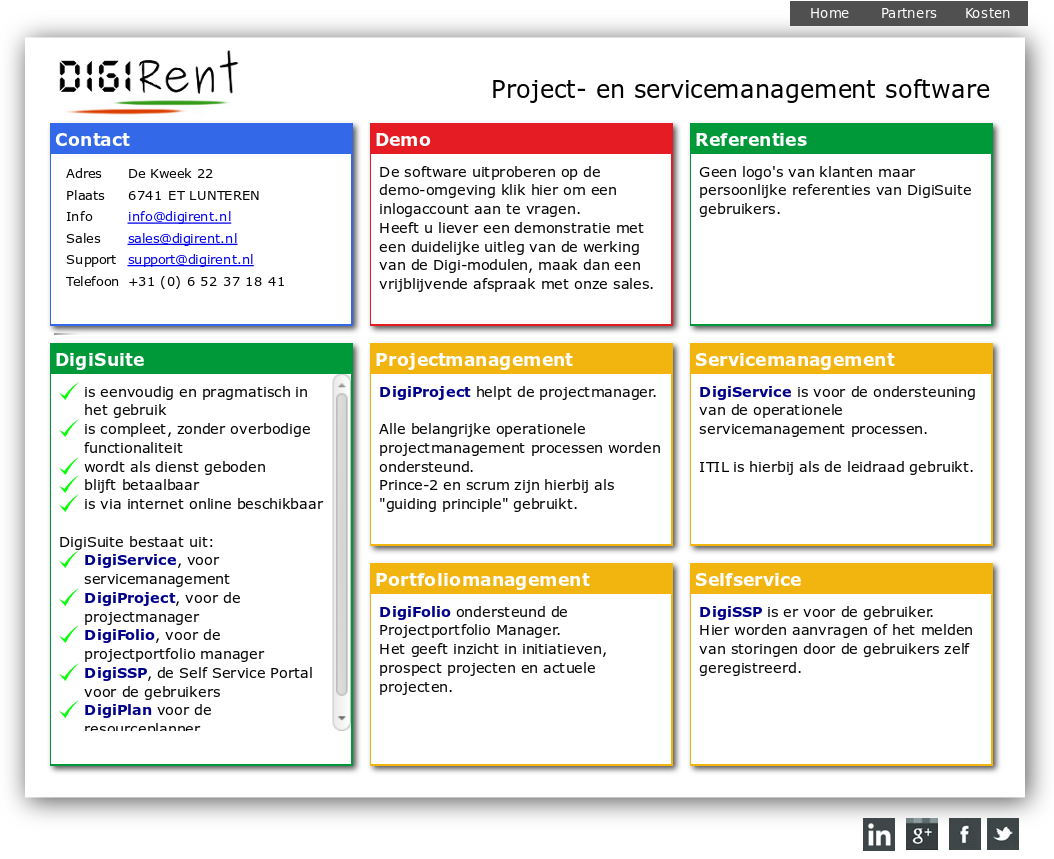Click DigiService link in Servicemanagement card
Viewport: 1054px width, 859px height.
click(745, 392)
